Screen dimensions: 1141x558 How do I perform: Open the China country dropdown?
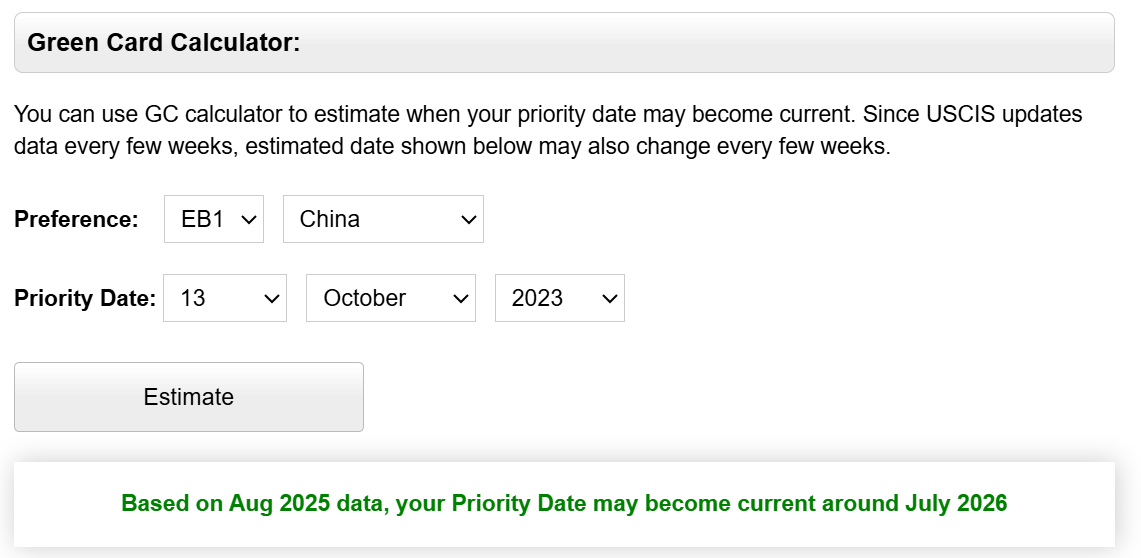tap(382, 219)
